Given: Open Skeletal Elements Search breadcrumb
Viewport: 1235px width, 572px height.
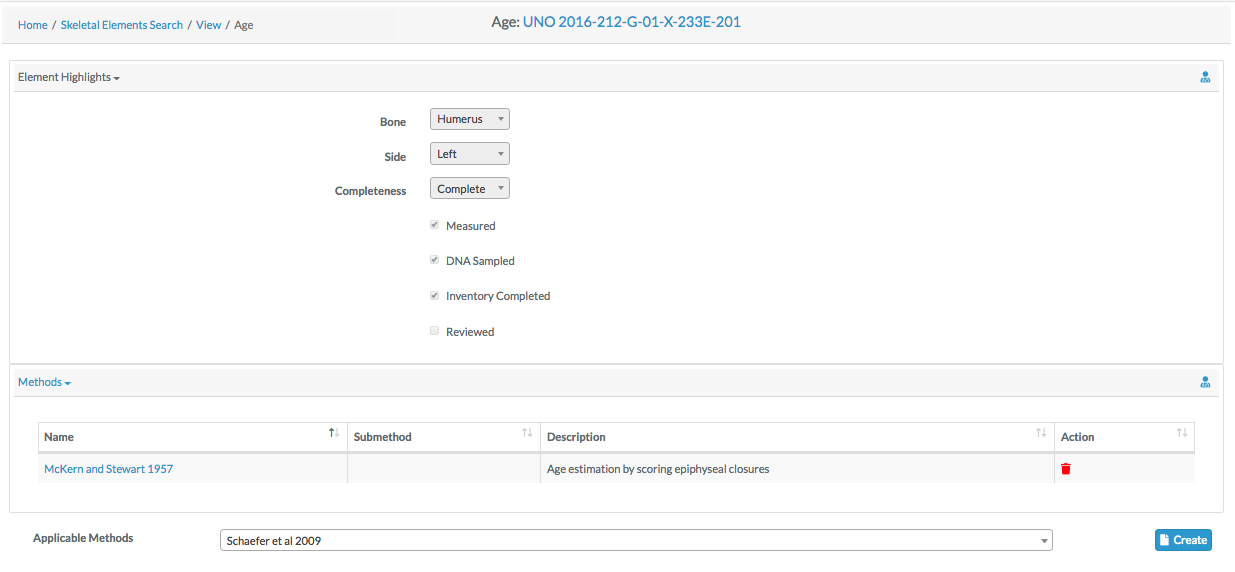Looking at the screenshot, I should 122,25.
